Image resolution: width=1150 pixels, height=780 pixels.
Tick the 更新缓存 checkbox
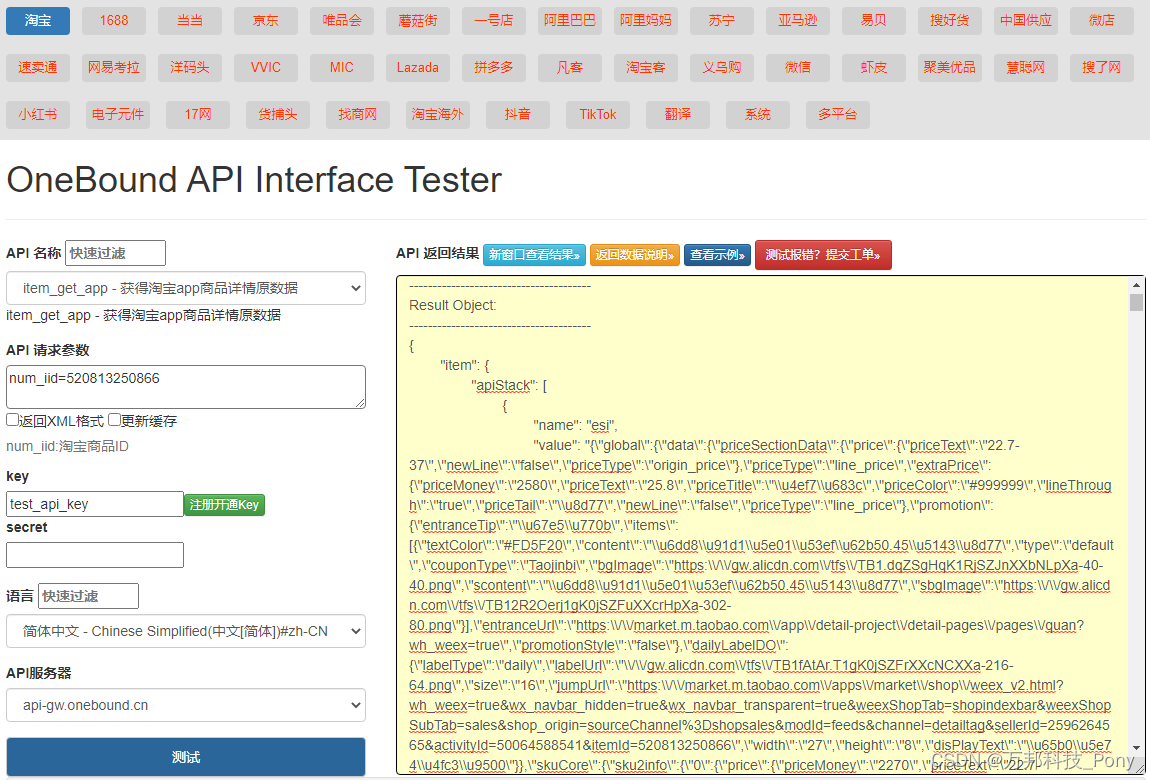tap(114, 420)
